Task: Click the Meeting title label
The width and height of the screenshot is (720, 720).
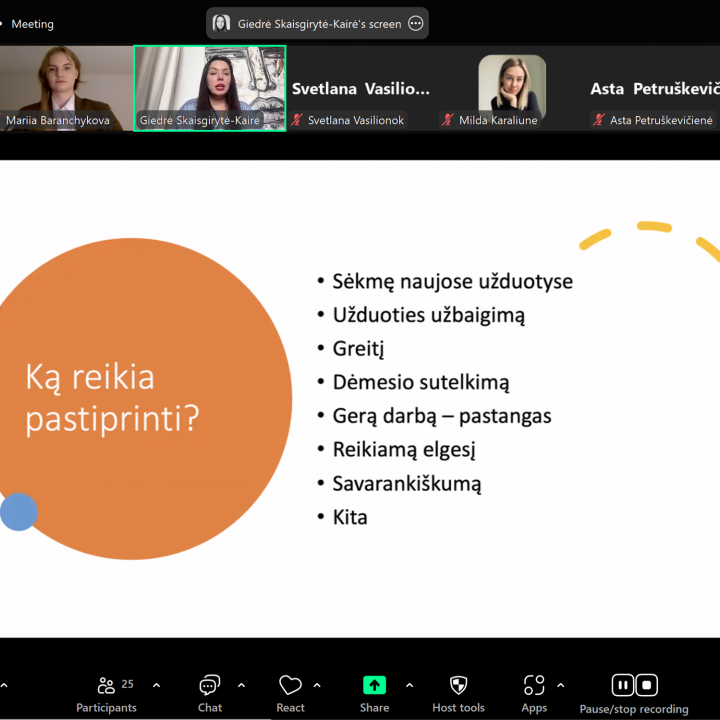Action: click(32, 24)
